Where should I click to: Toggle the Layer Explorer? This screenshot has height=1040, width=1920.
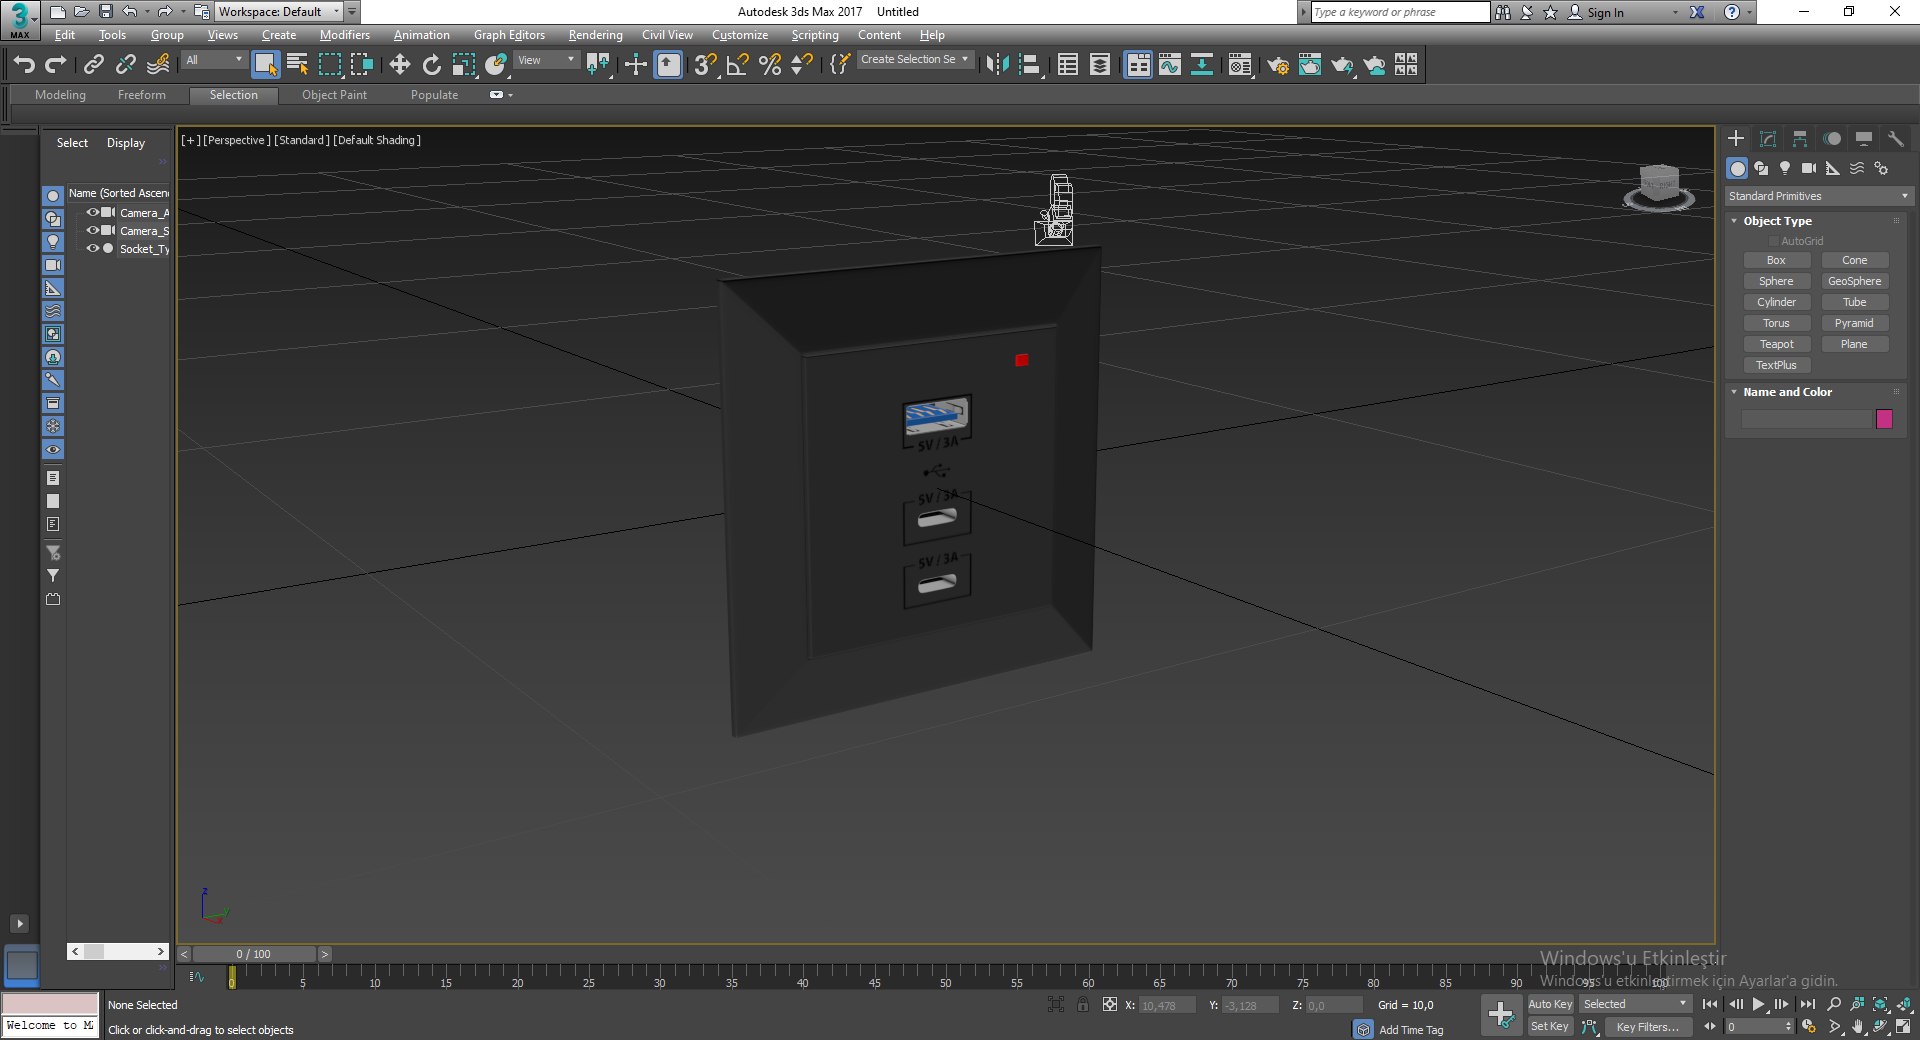pos(1099,65)
